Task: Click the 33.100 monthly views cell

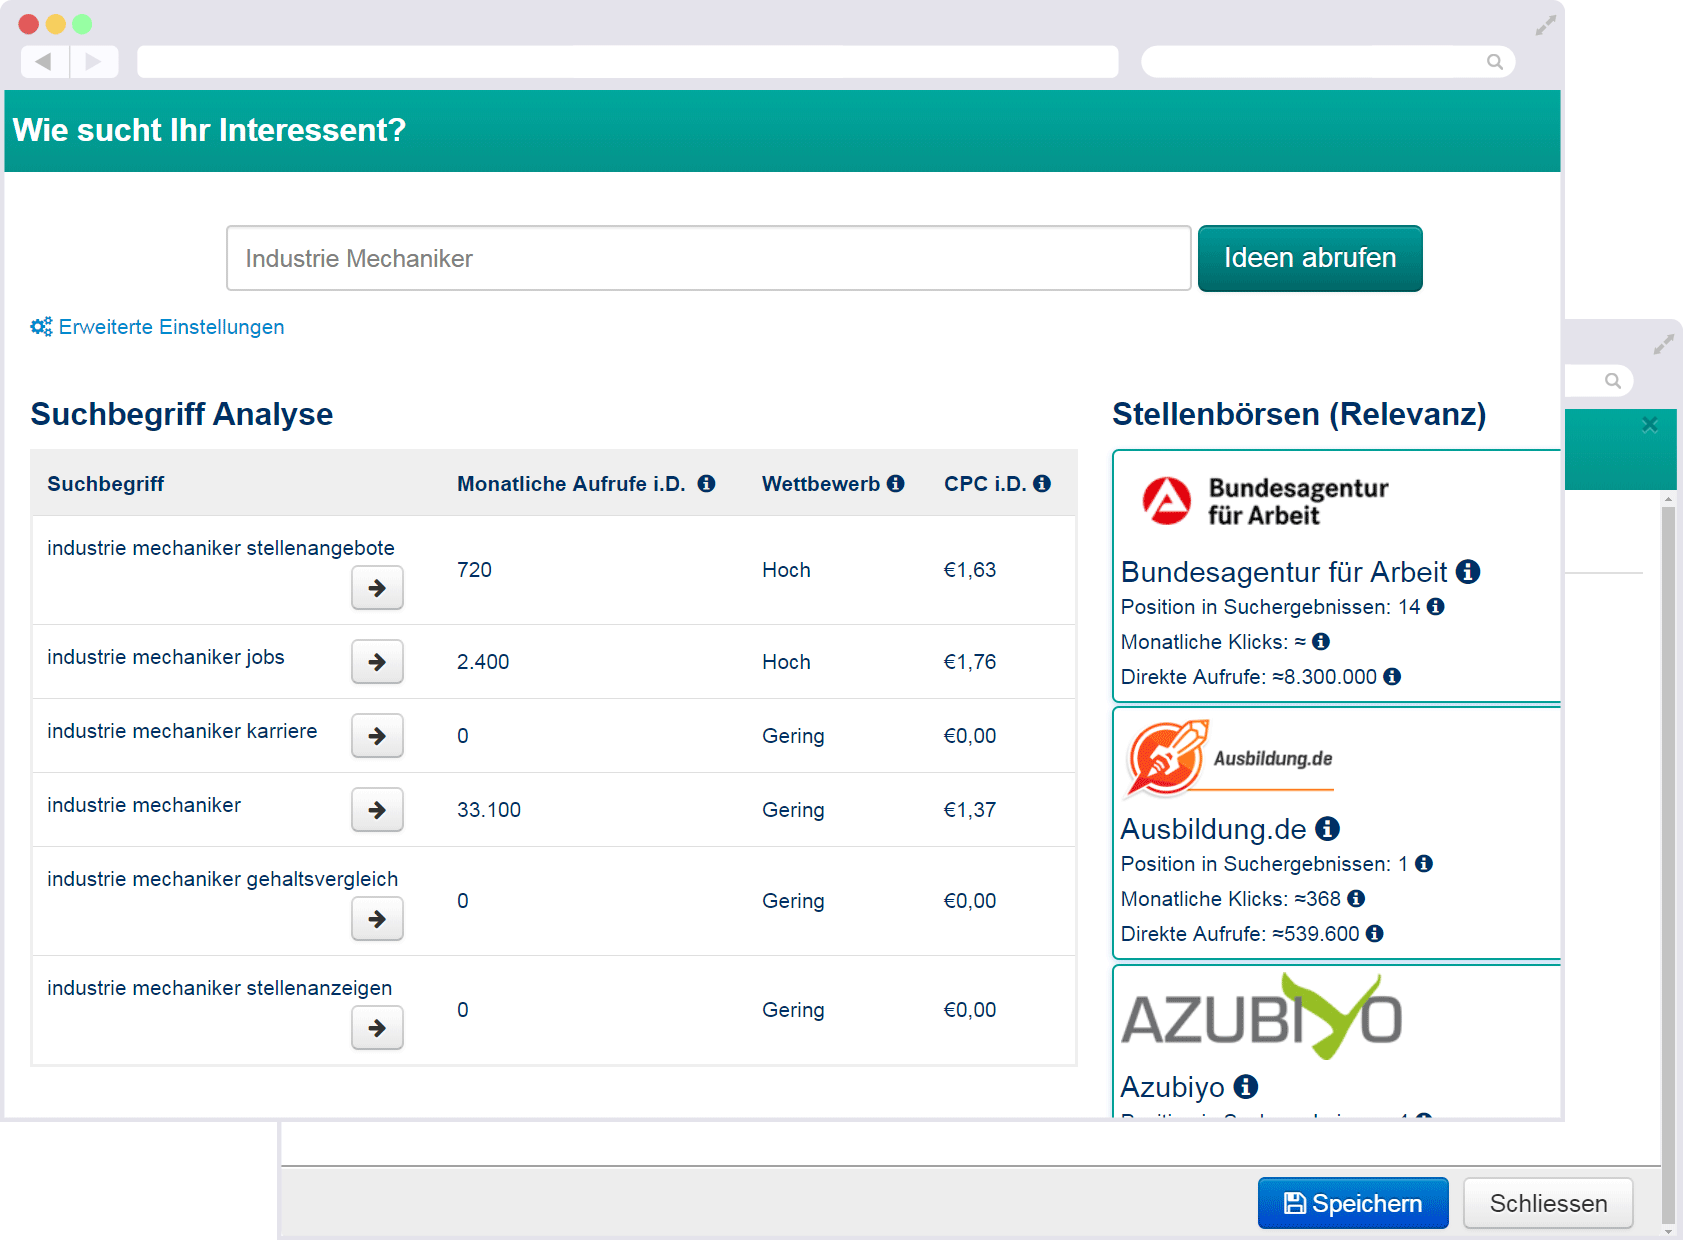Action: (x=489, y=810)
